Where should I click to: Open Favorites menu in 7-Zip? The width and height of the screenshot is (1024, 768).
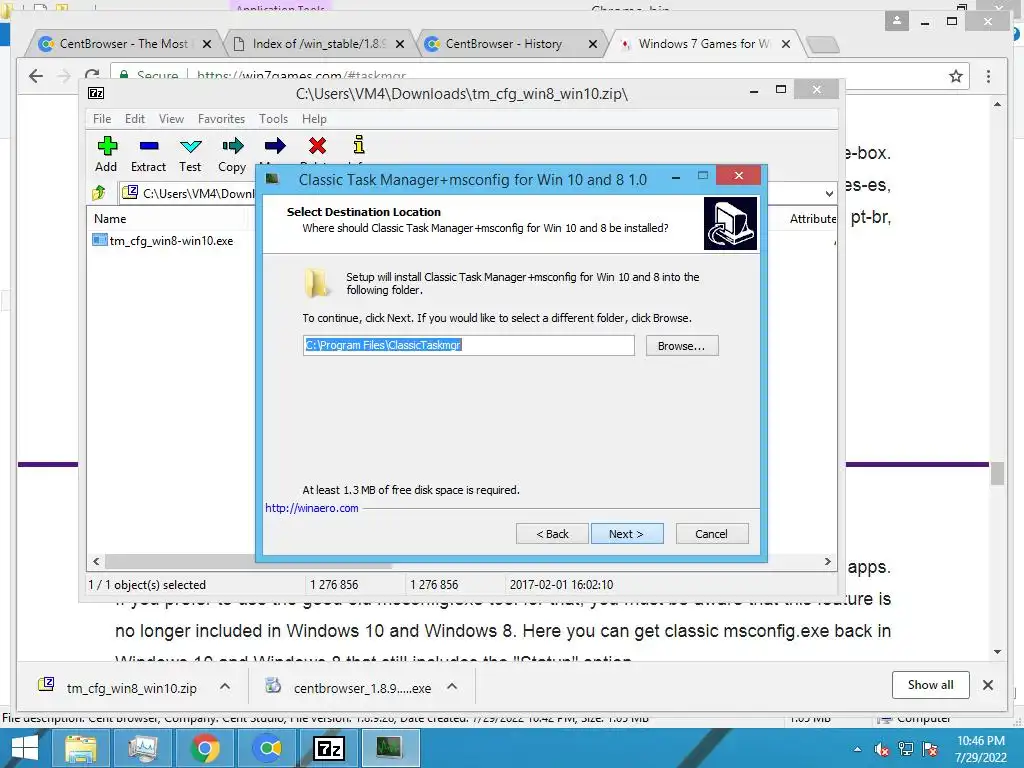(x=221, y=119)
